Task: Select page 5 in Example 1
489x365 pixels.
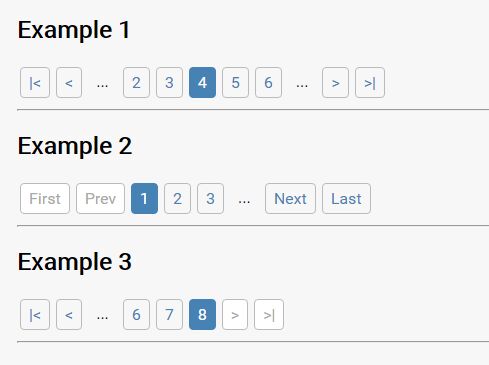Action: (x=235, y=83)
